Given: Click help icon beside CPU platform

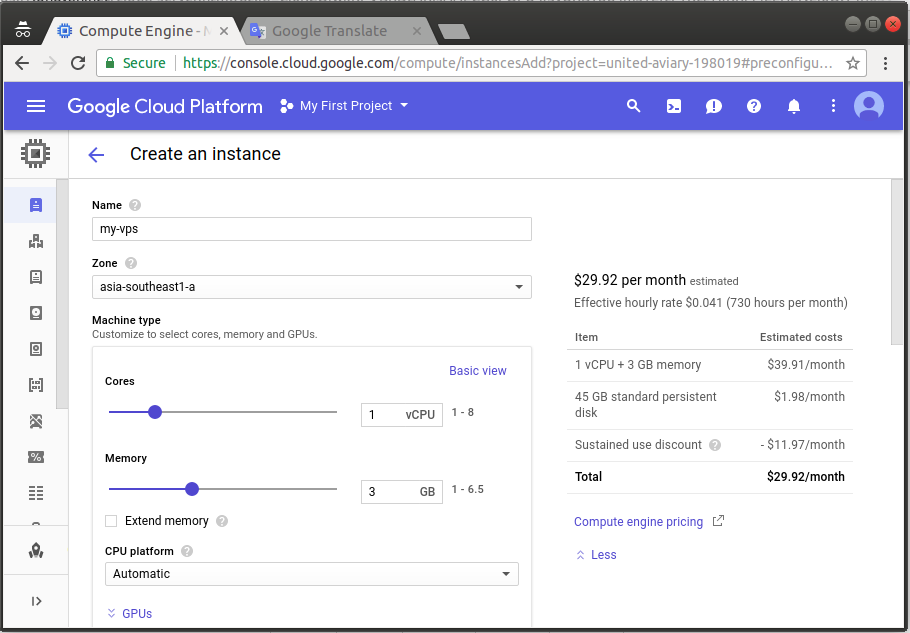Looking at the screenshot, I should [187, 551].
